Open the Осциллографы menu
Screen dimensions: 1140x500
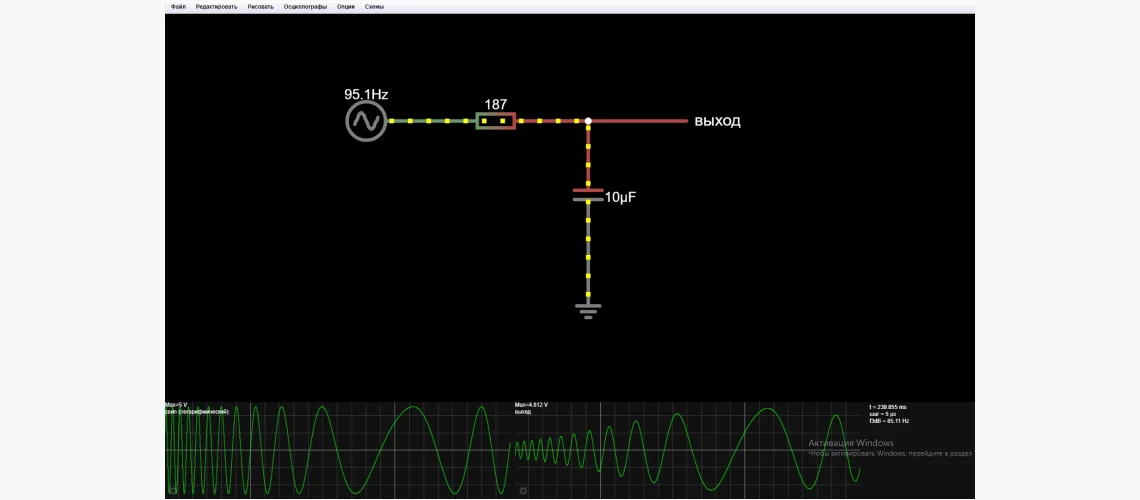(x=305, y=6)
